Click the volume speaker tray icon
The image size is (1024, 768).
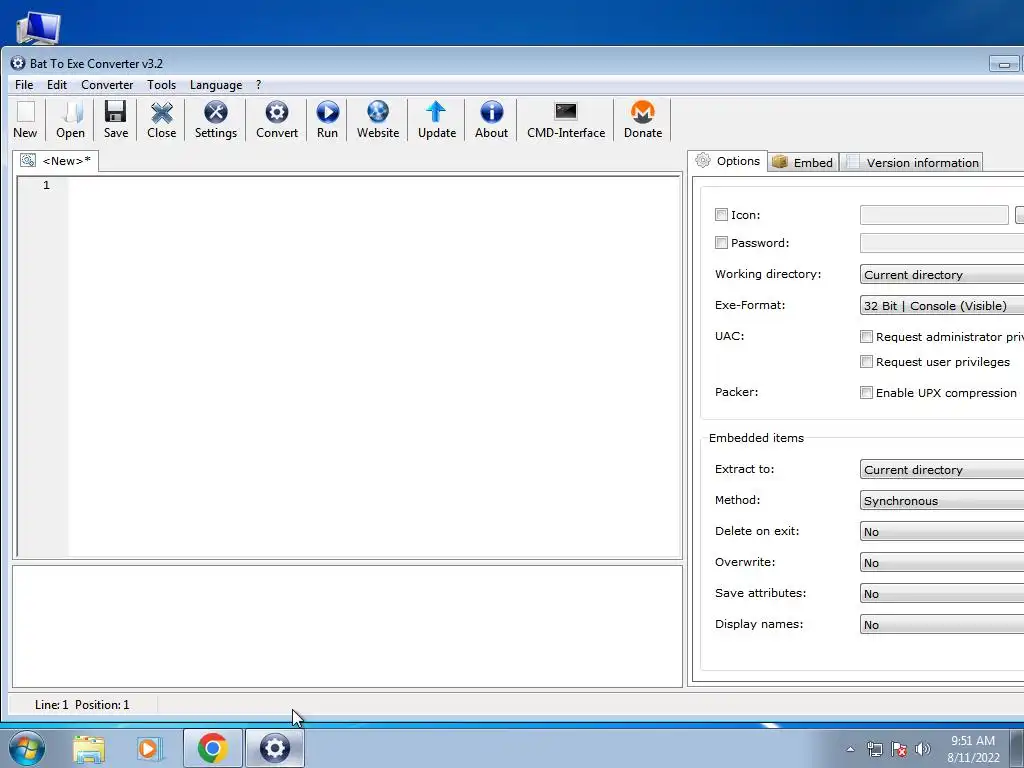click(923, 749)
